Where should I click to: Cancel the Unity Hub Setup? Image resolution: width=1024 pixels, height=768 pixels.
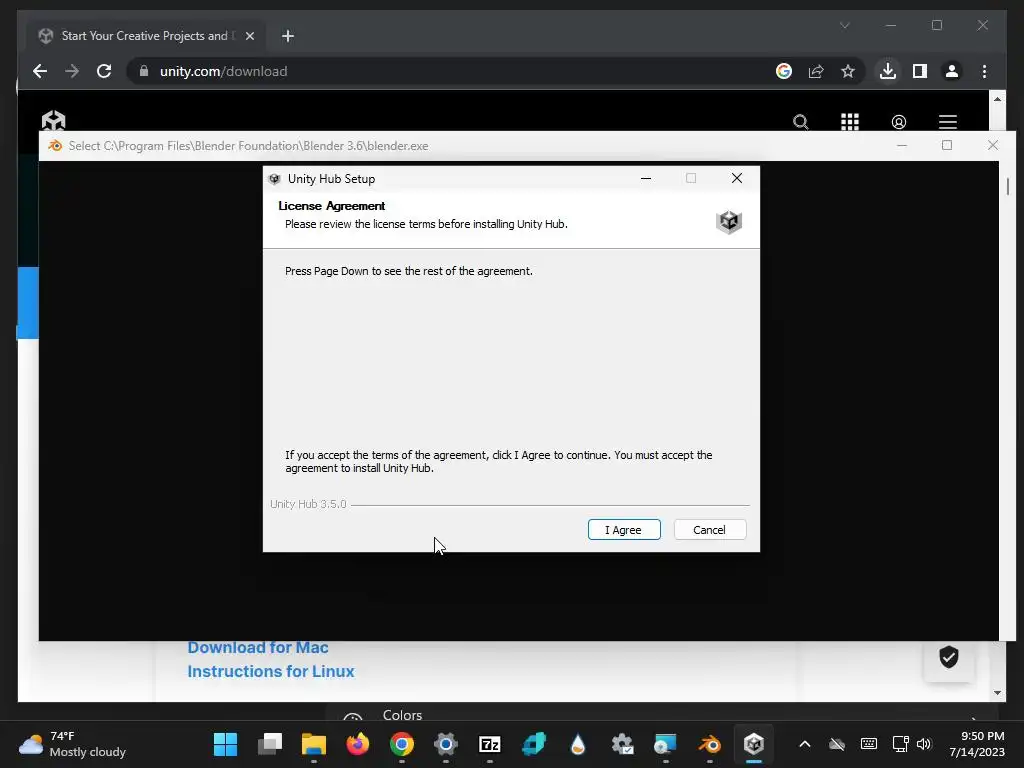[x=709, y=530]
